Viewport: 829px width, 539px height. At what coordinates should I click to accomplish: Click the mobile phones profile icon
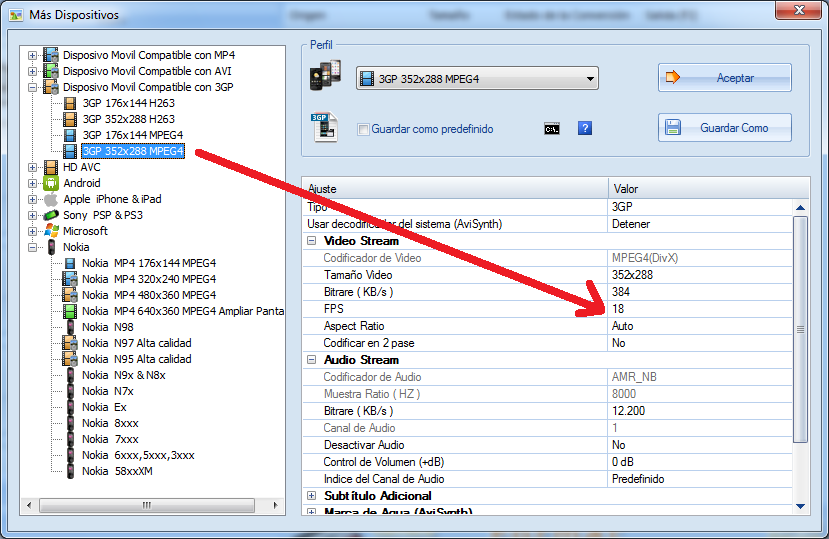(325, 75)
